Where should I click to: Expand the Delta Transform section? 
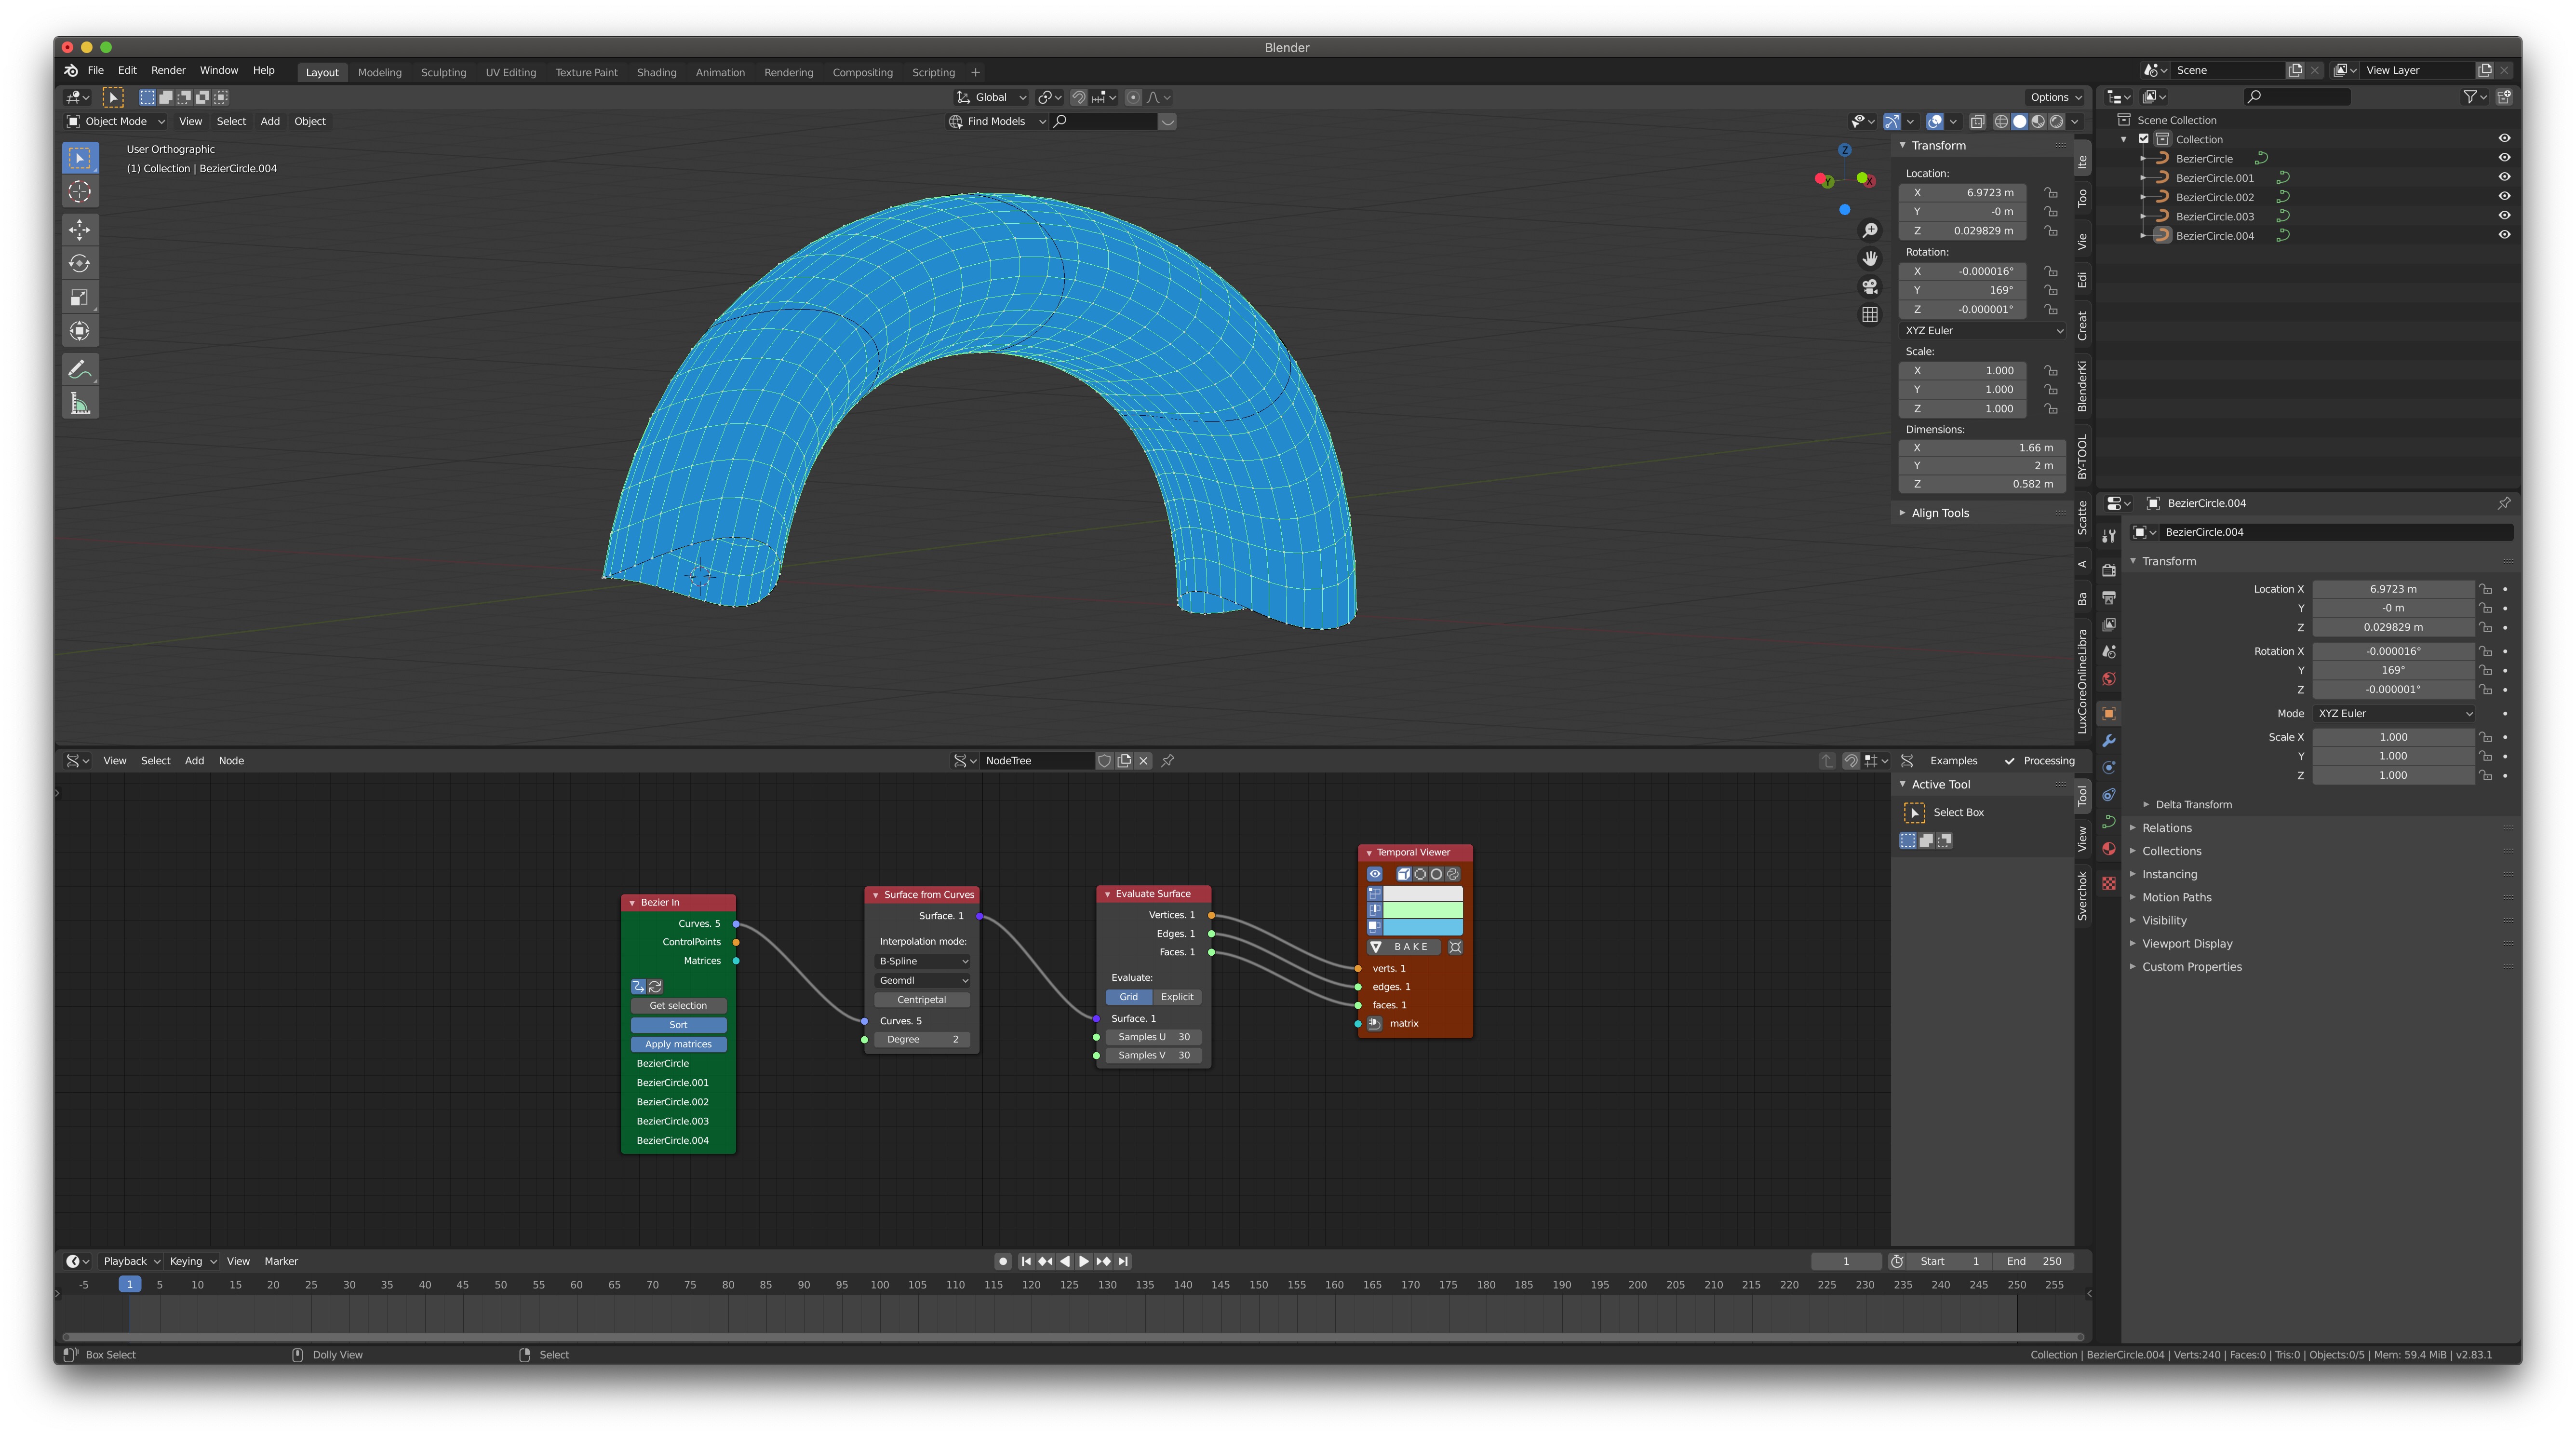pos(2192,804)
